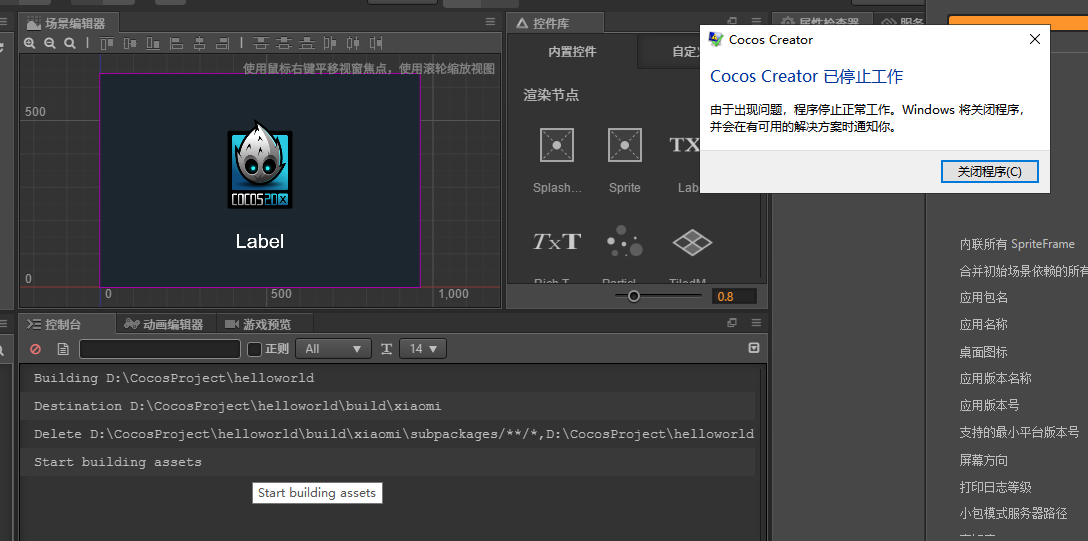Viewport: 1088px width, 541px height.
Task: Click the 应用版本号 setting label
Action: (989, 406)
